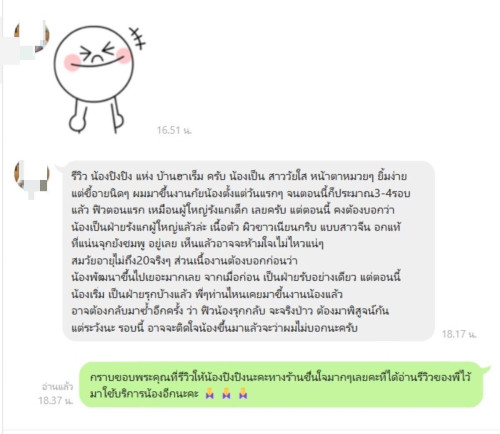Select the long gray review message bubble

click(x=249, y=251)
